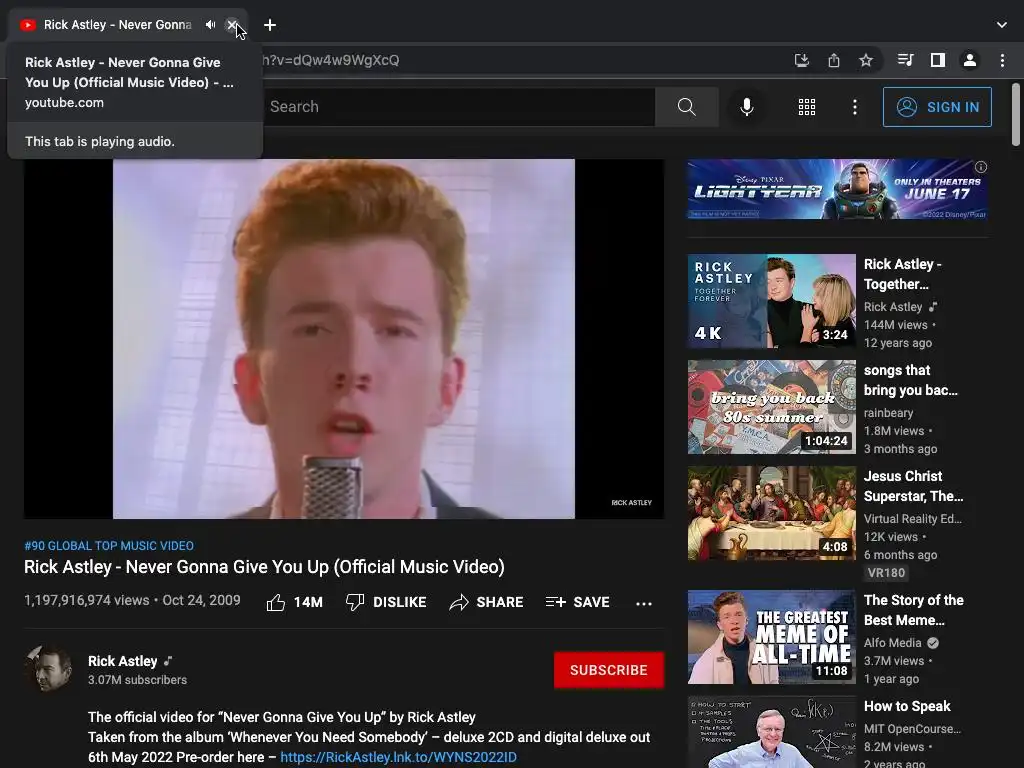
Task: Open the Together Forever video thumbnail
Action: coord(771,301)
